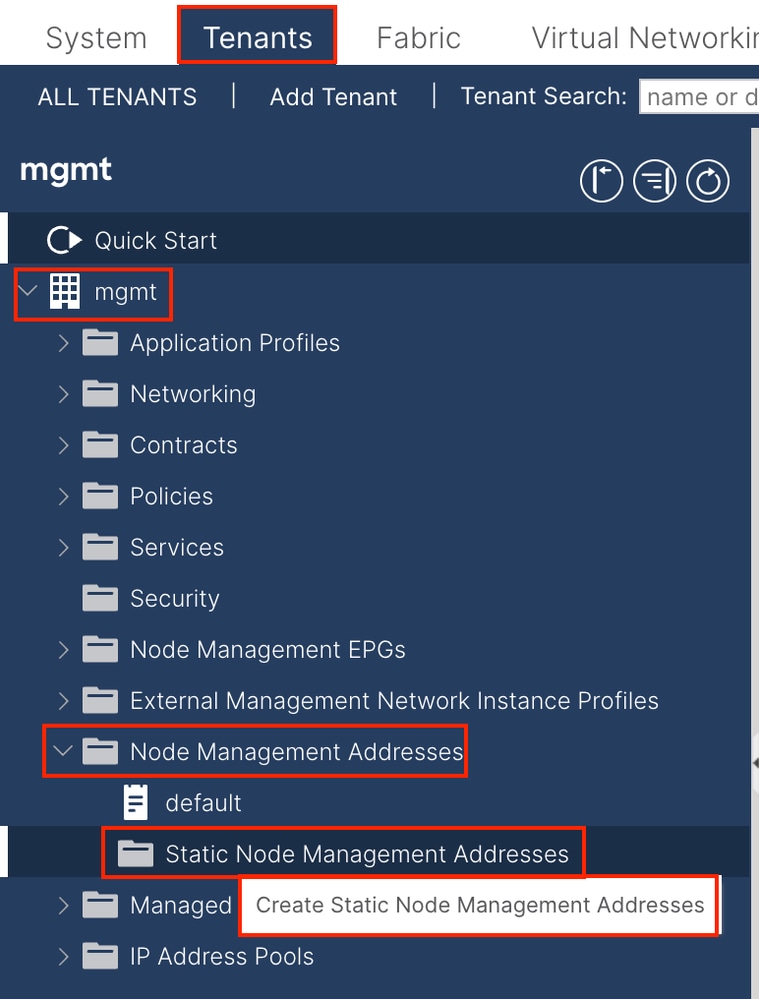Click the Tenant Search input field

coord(698,97)
